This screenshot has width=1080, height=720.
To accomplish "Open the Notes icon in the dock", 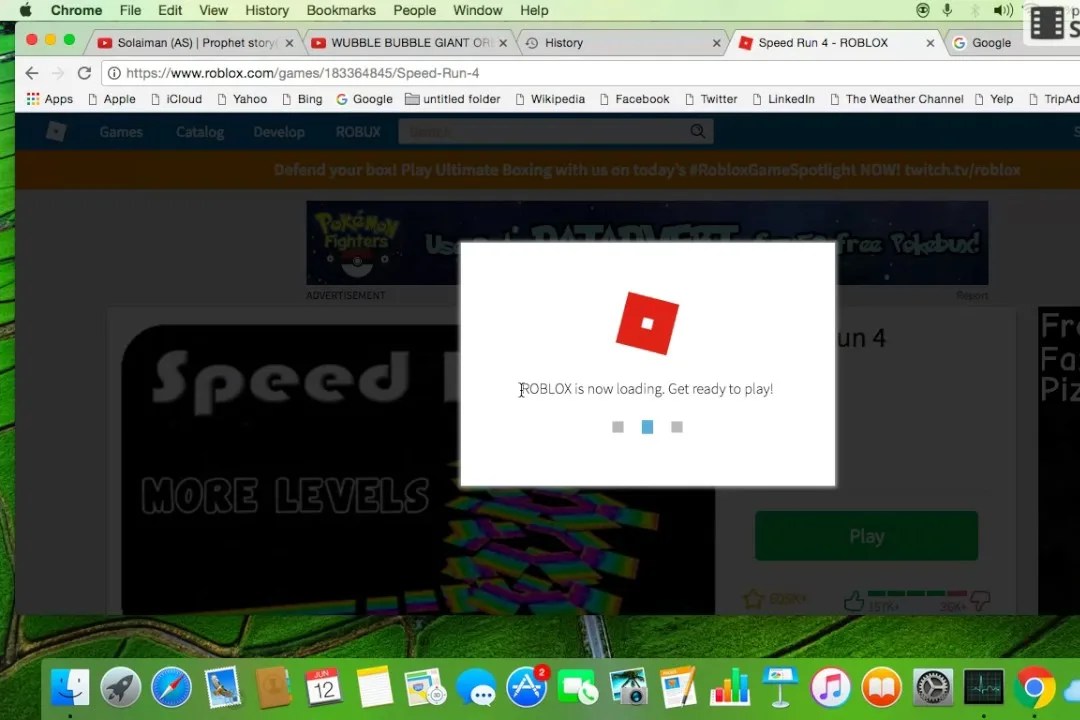I will [374, 687].
